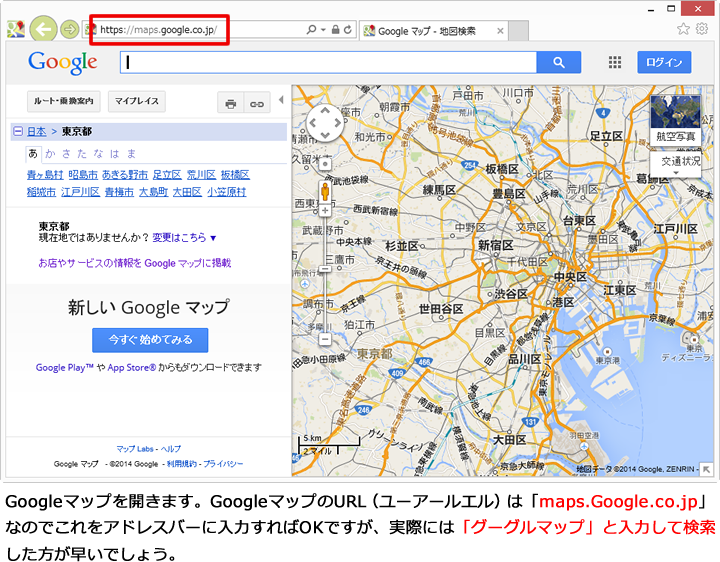Click the map pan control circle

pos(325,123)
